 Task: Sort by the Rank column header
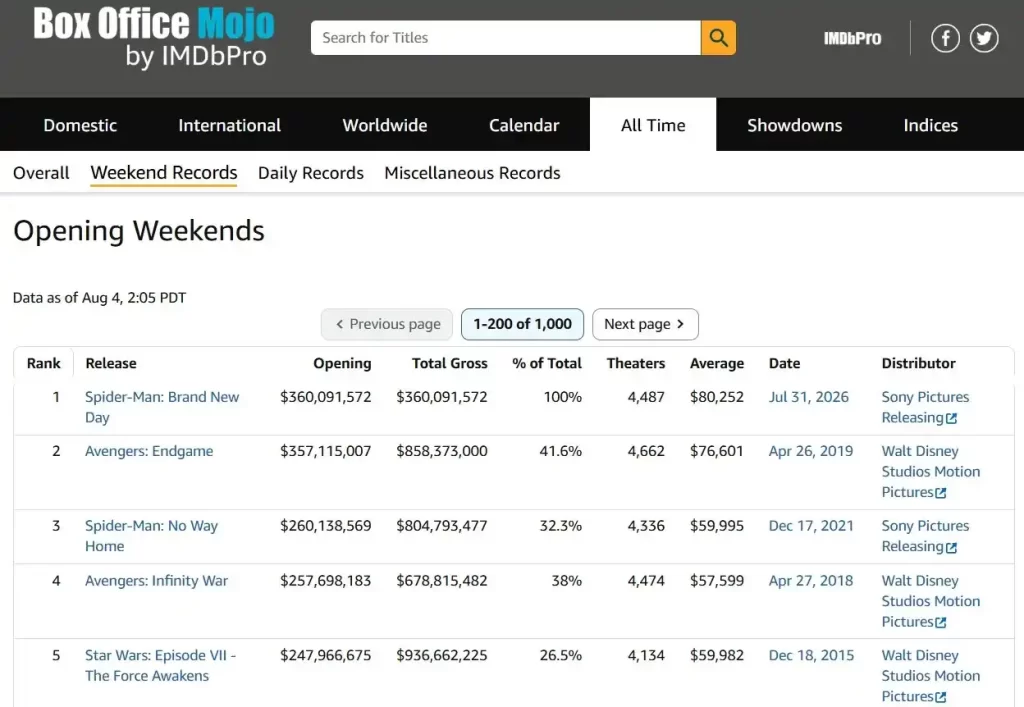[x=44, y=363]
